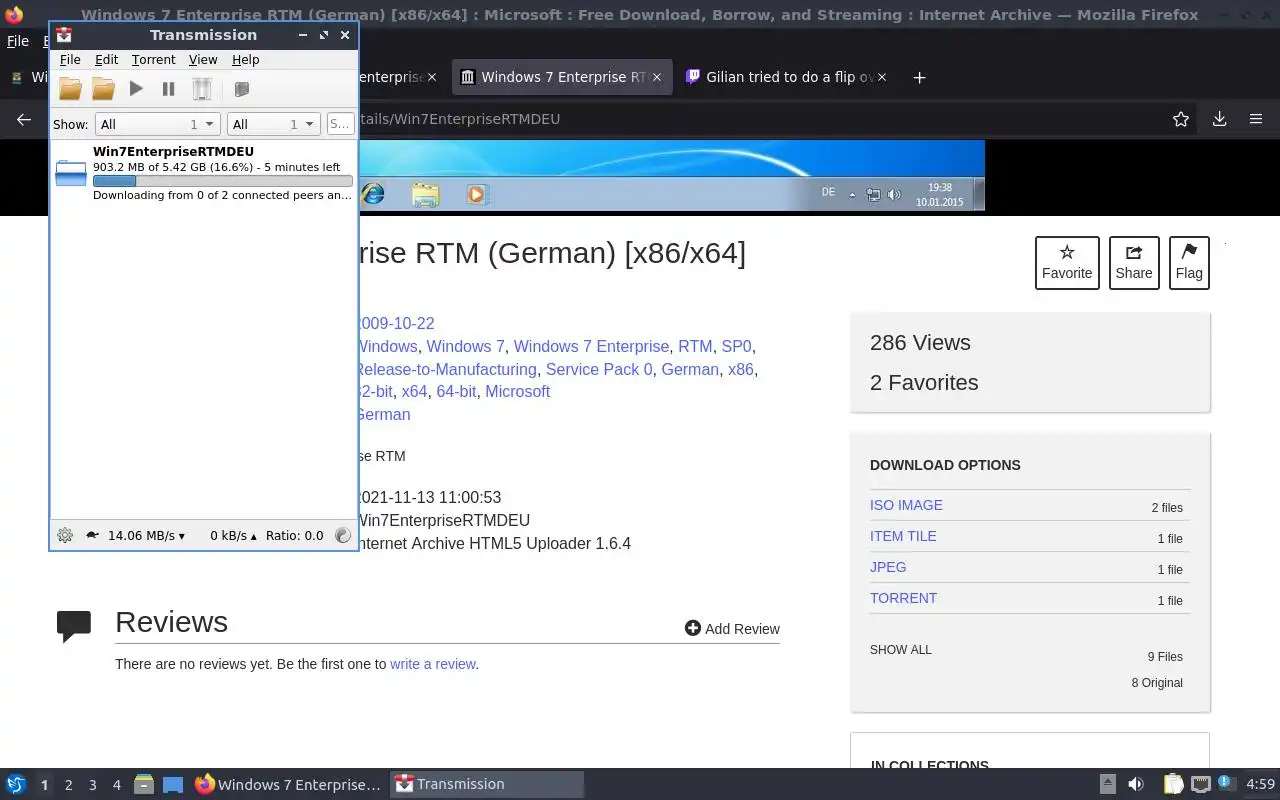Open the Microsoft topic link
Screen dimensions: 1280x800
click(518, 391)
